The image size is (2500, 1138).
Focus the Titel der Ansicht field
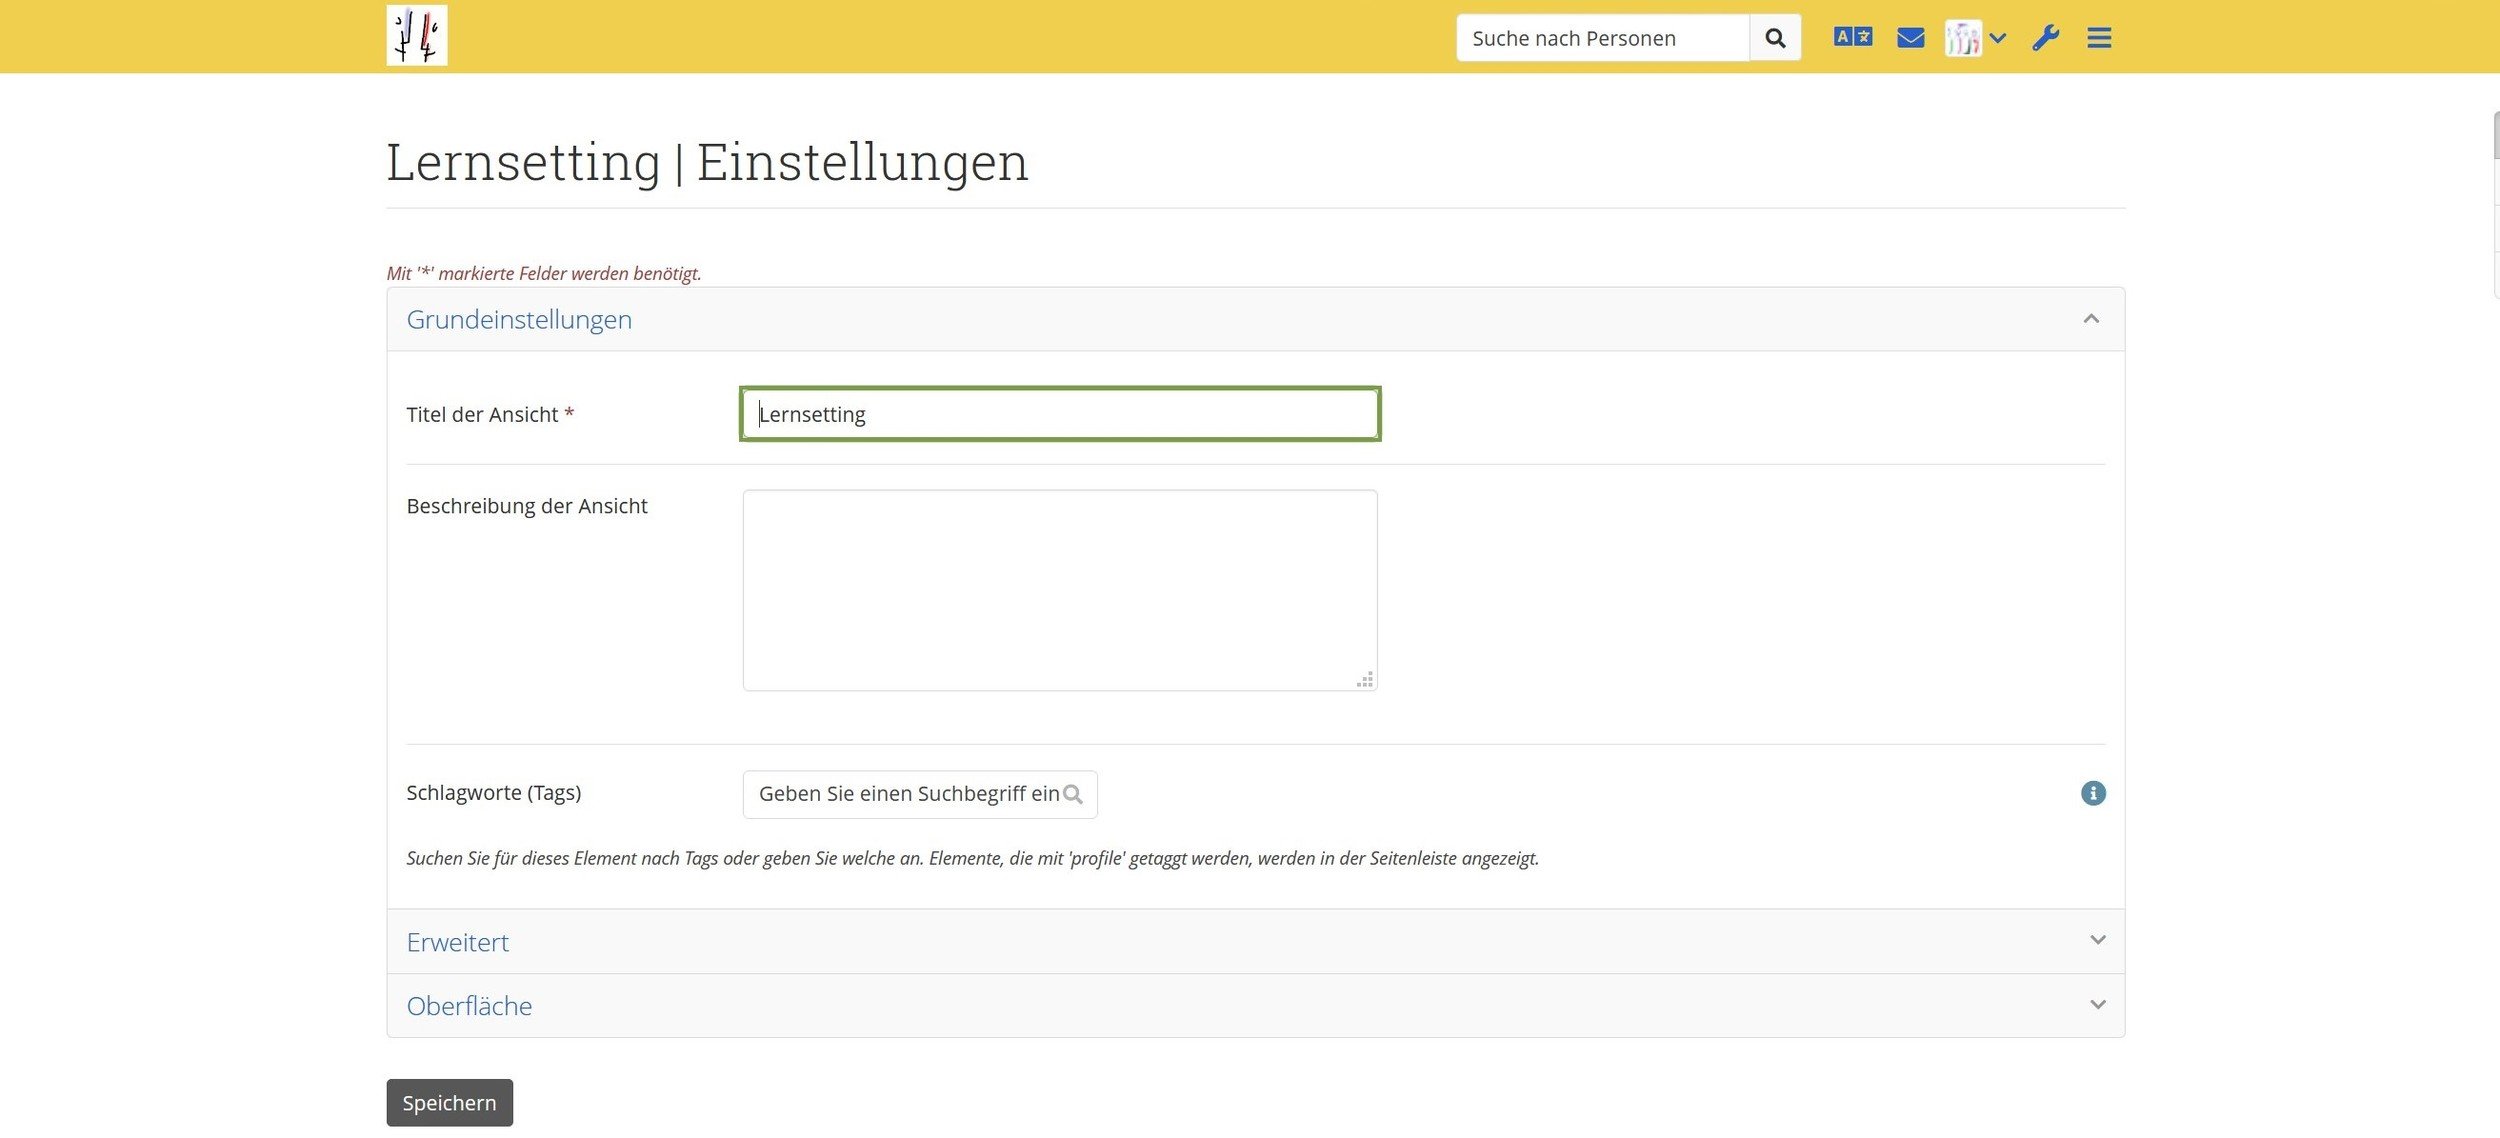(1060, 414)
